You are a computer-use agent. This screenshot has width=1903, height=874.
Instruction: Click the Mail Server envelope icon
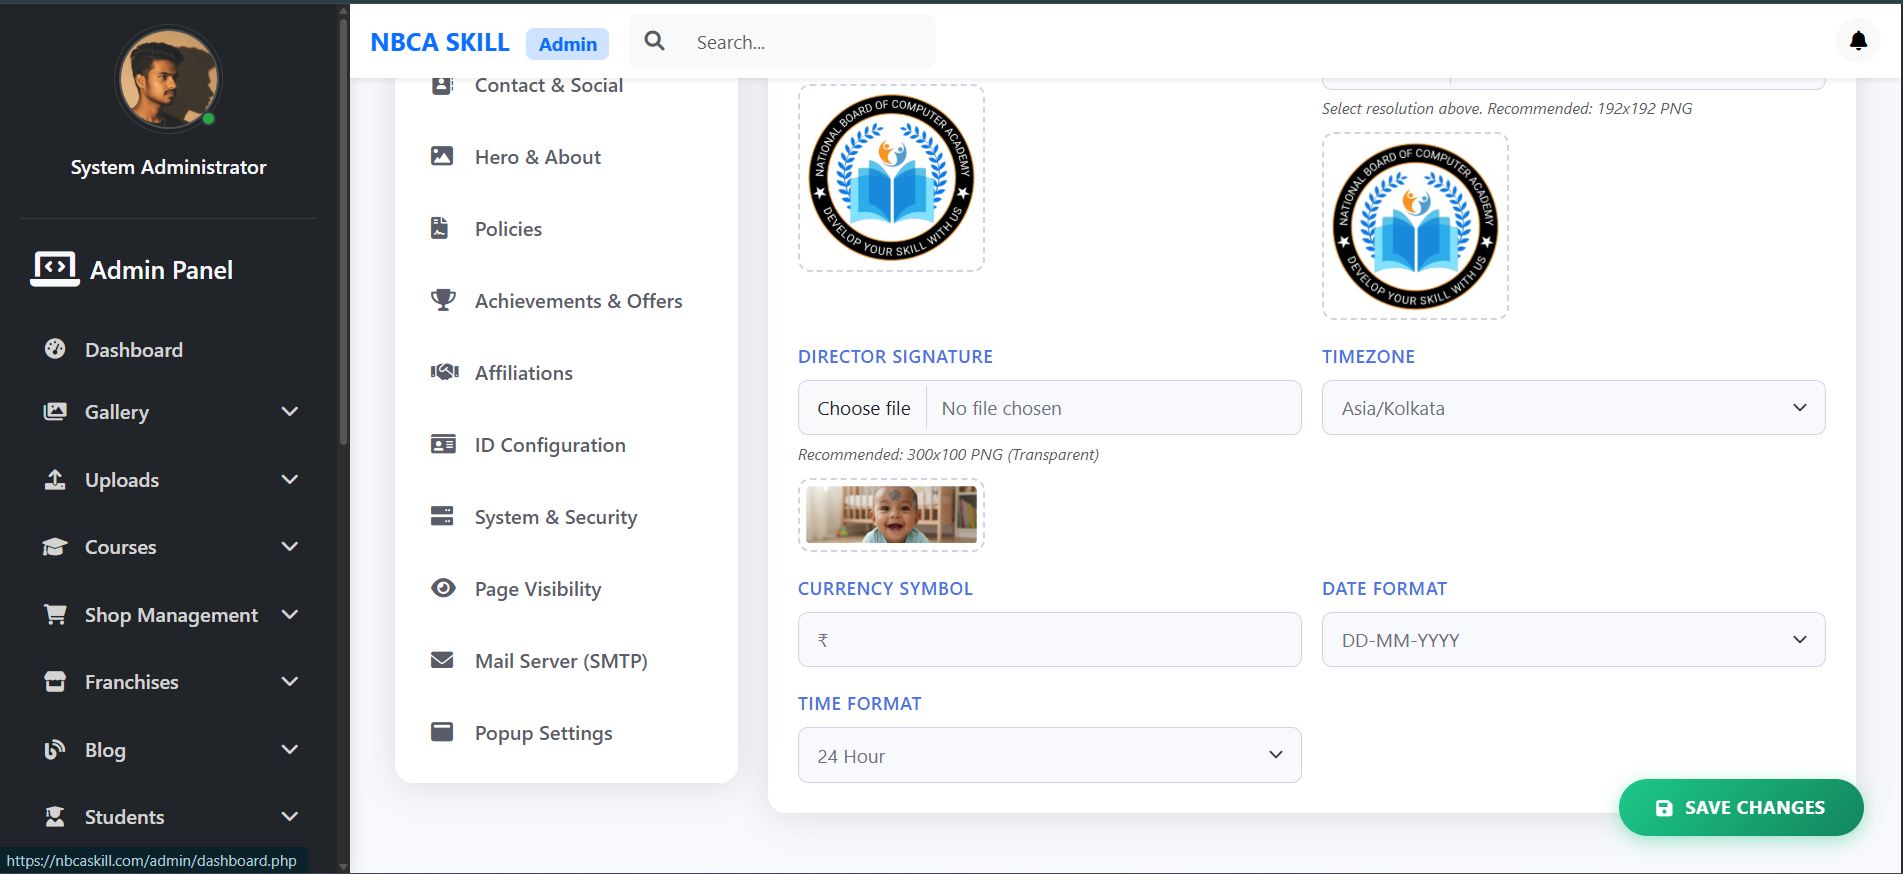(442, 660)
